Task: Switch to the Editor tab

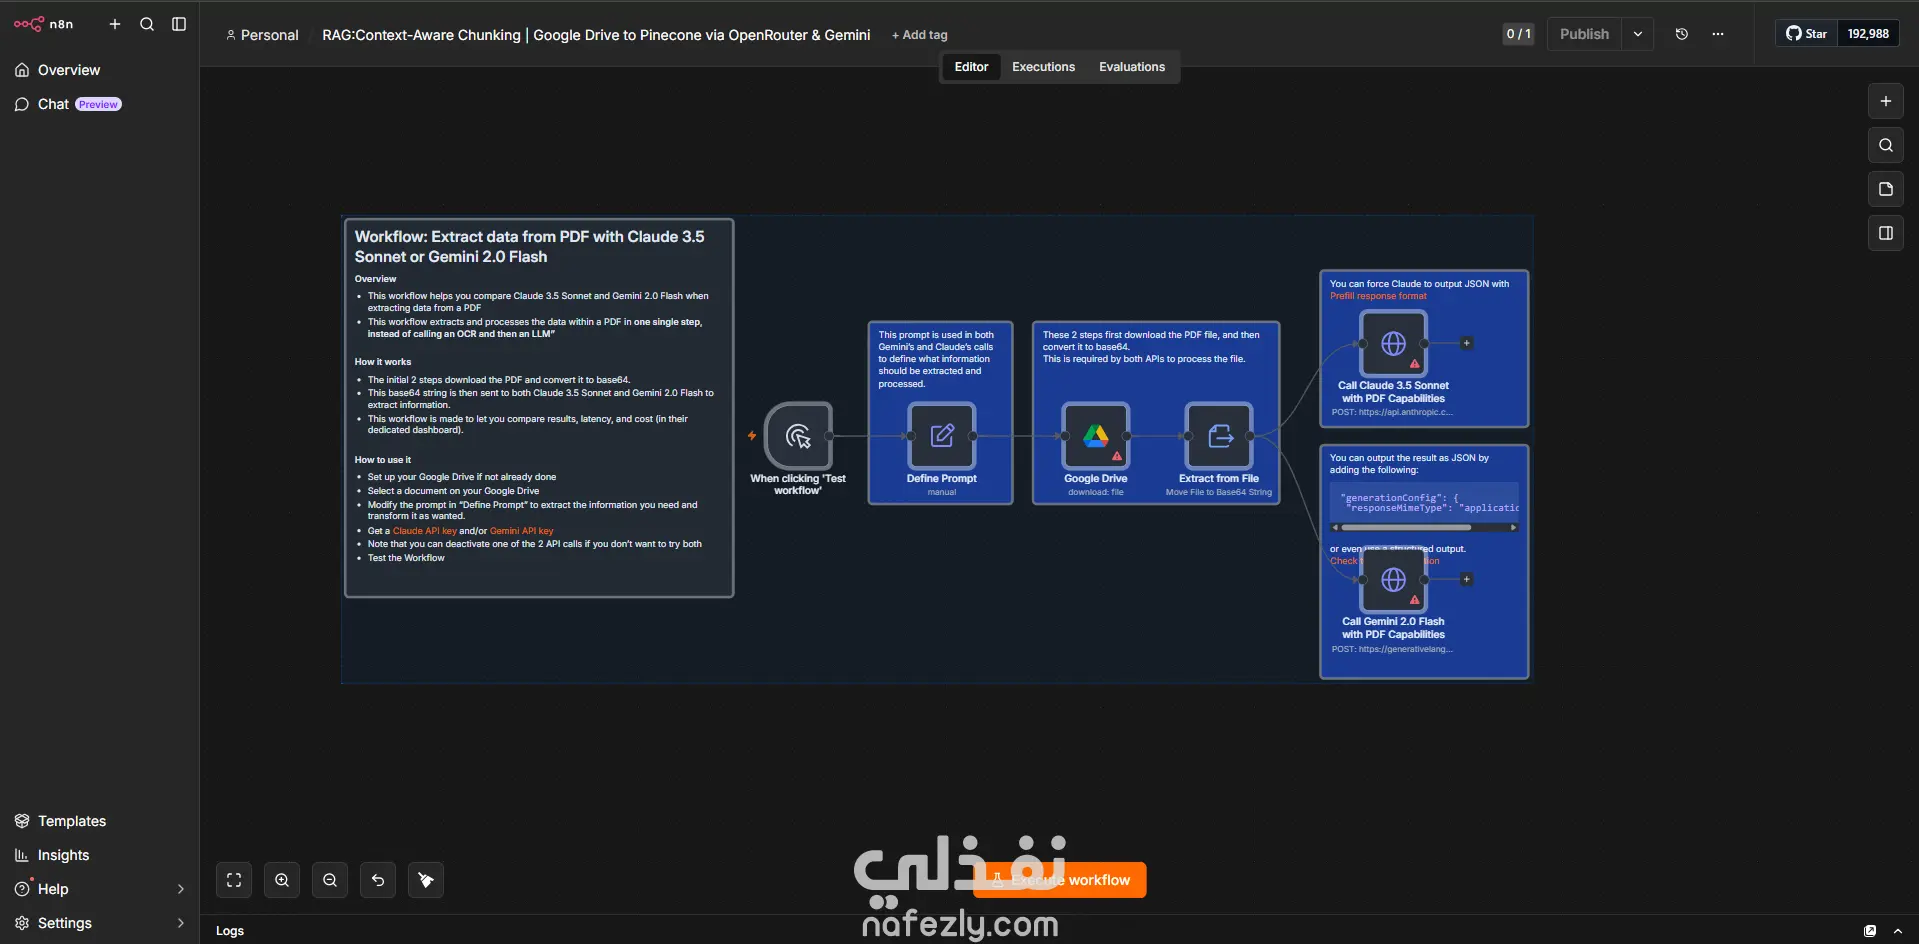Action: 971,67
